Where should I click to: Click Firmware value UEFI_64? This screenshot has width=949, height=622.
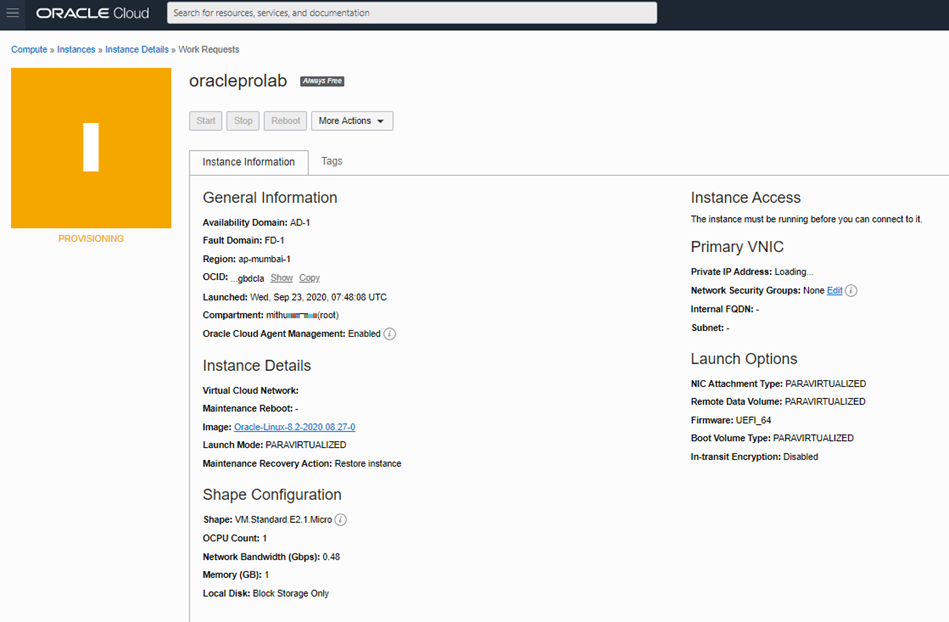click(754, 420)
